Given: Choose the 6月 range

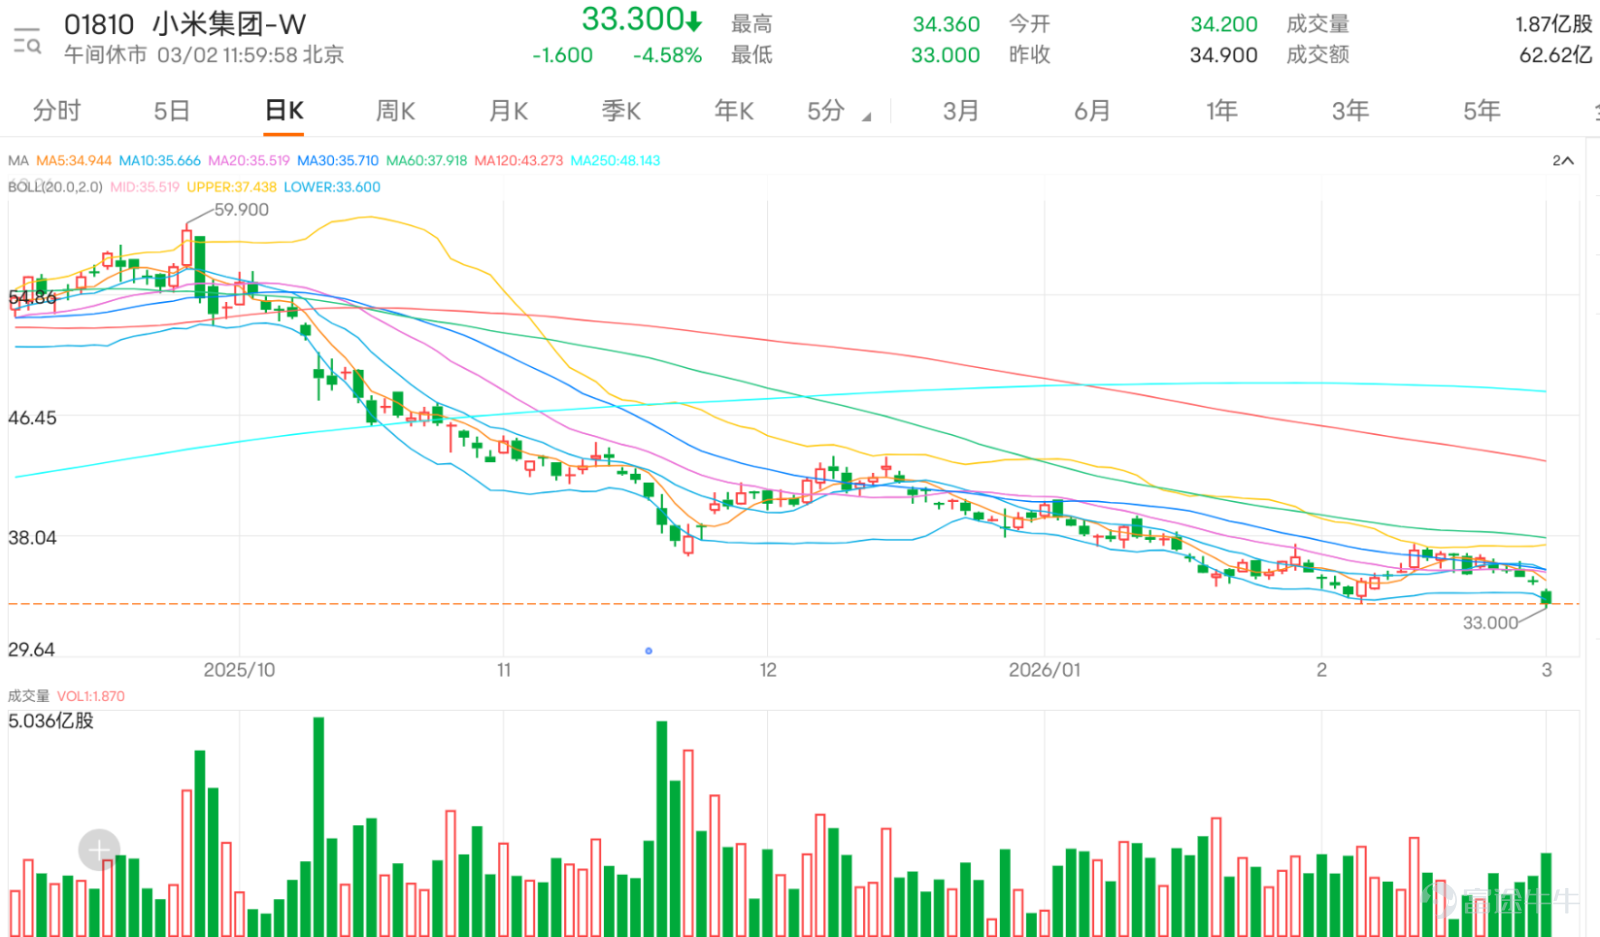Looking at the screenshot, I should pos(1092,111).
